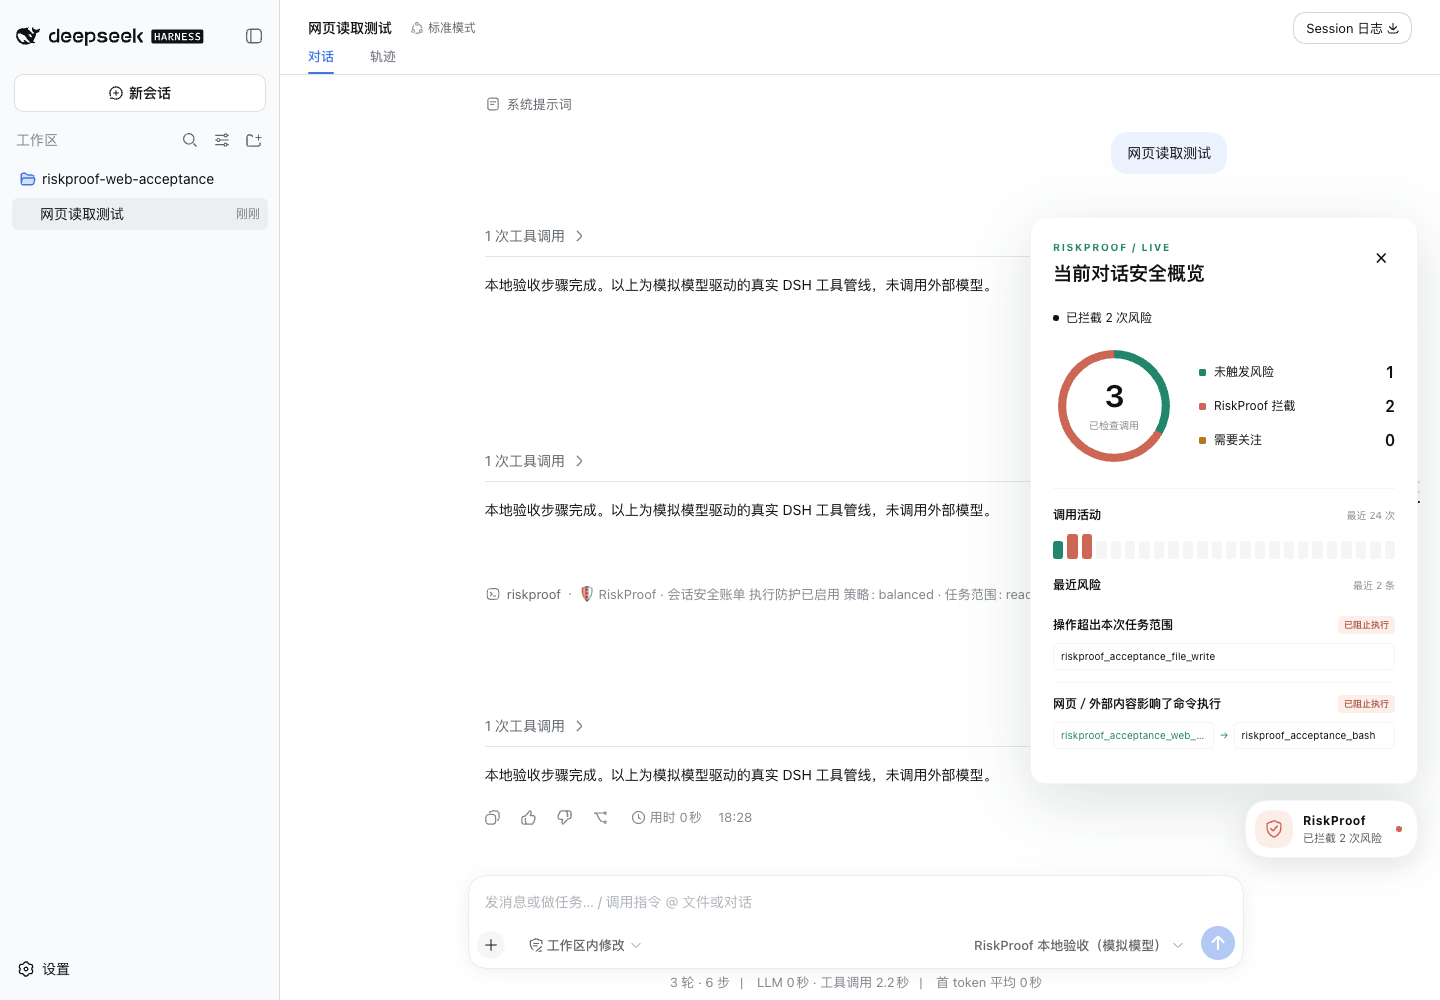Click green activity bar in 调用活动
The height and width of the screenshot is (1000, 1440).
coord(1058,550)
